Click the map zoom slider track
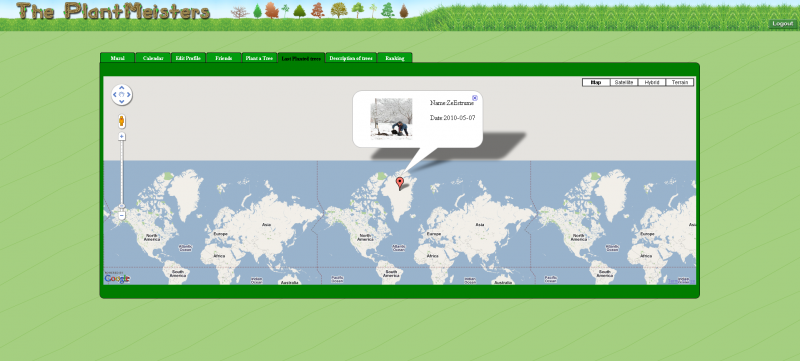Image resolution: width=800 pixels, height=361 pixels. coord(122,176)
